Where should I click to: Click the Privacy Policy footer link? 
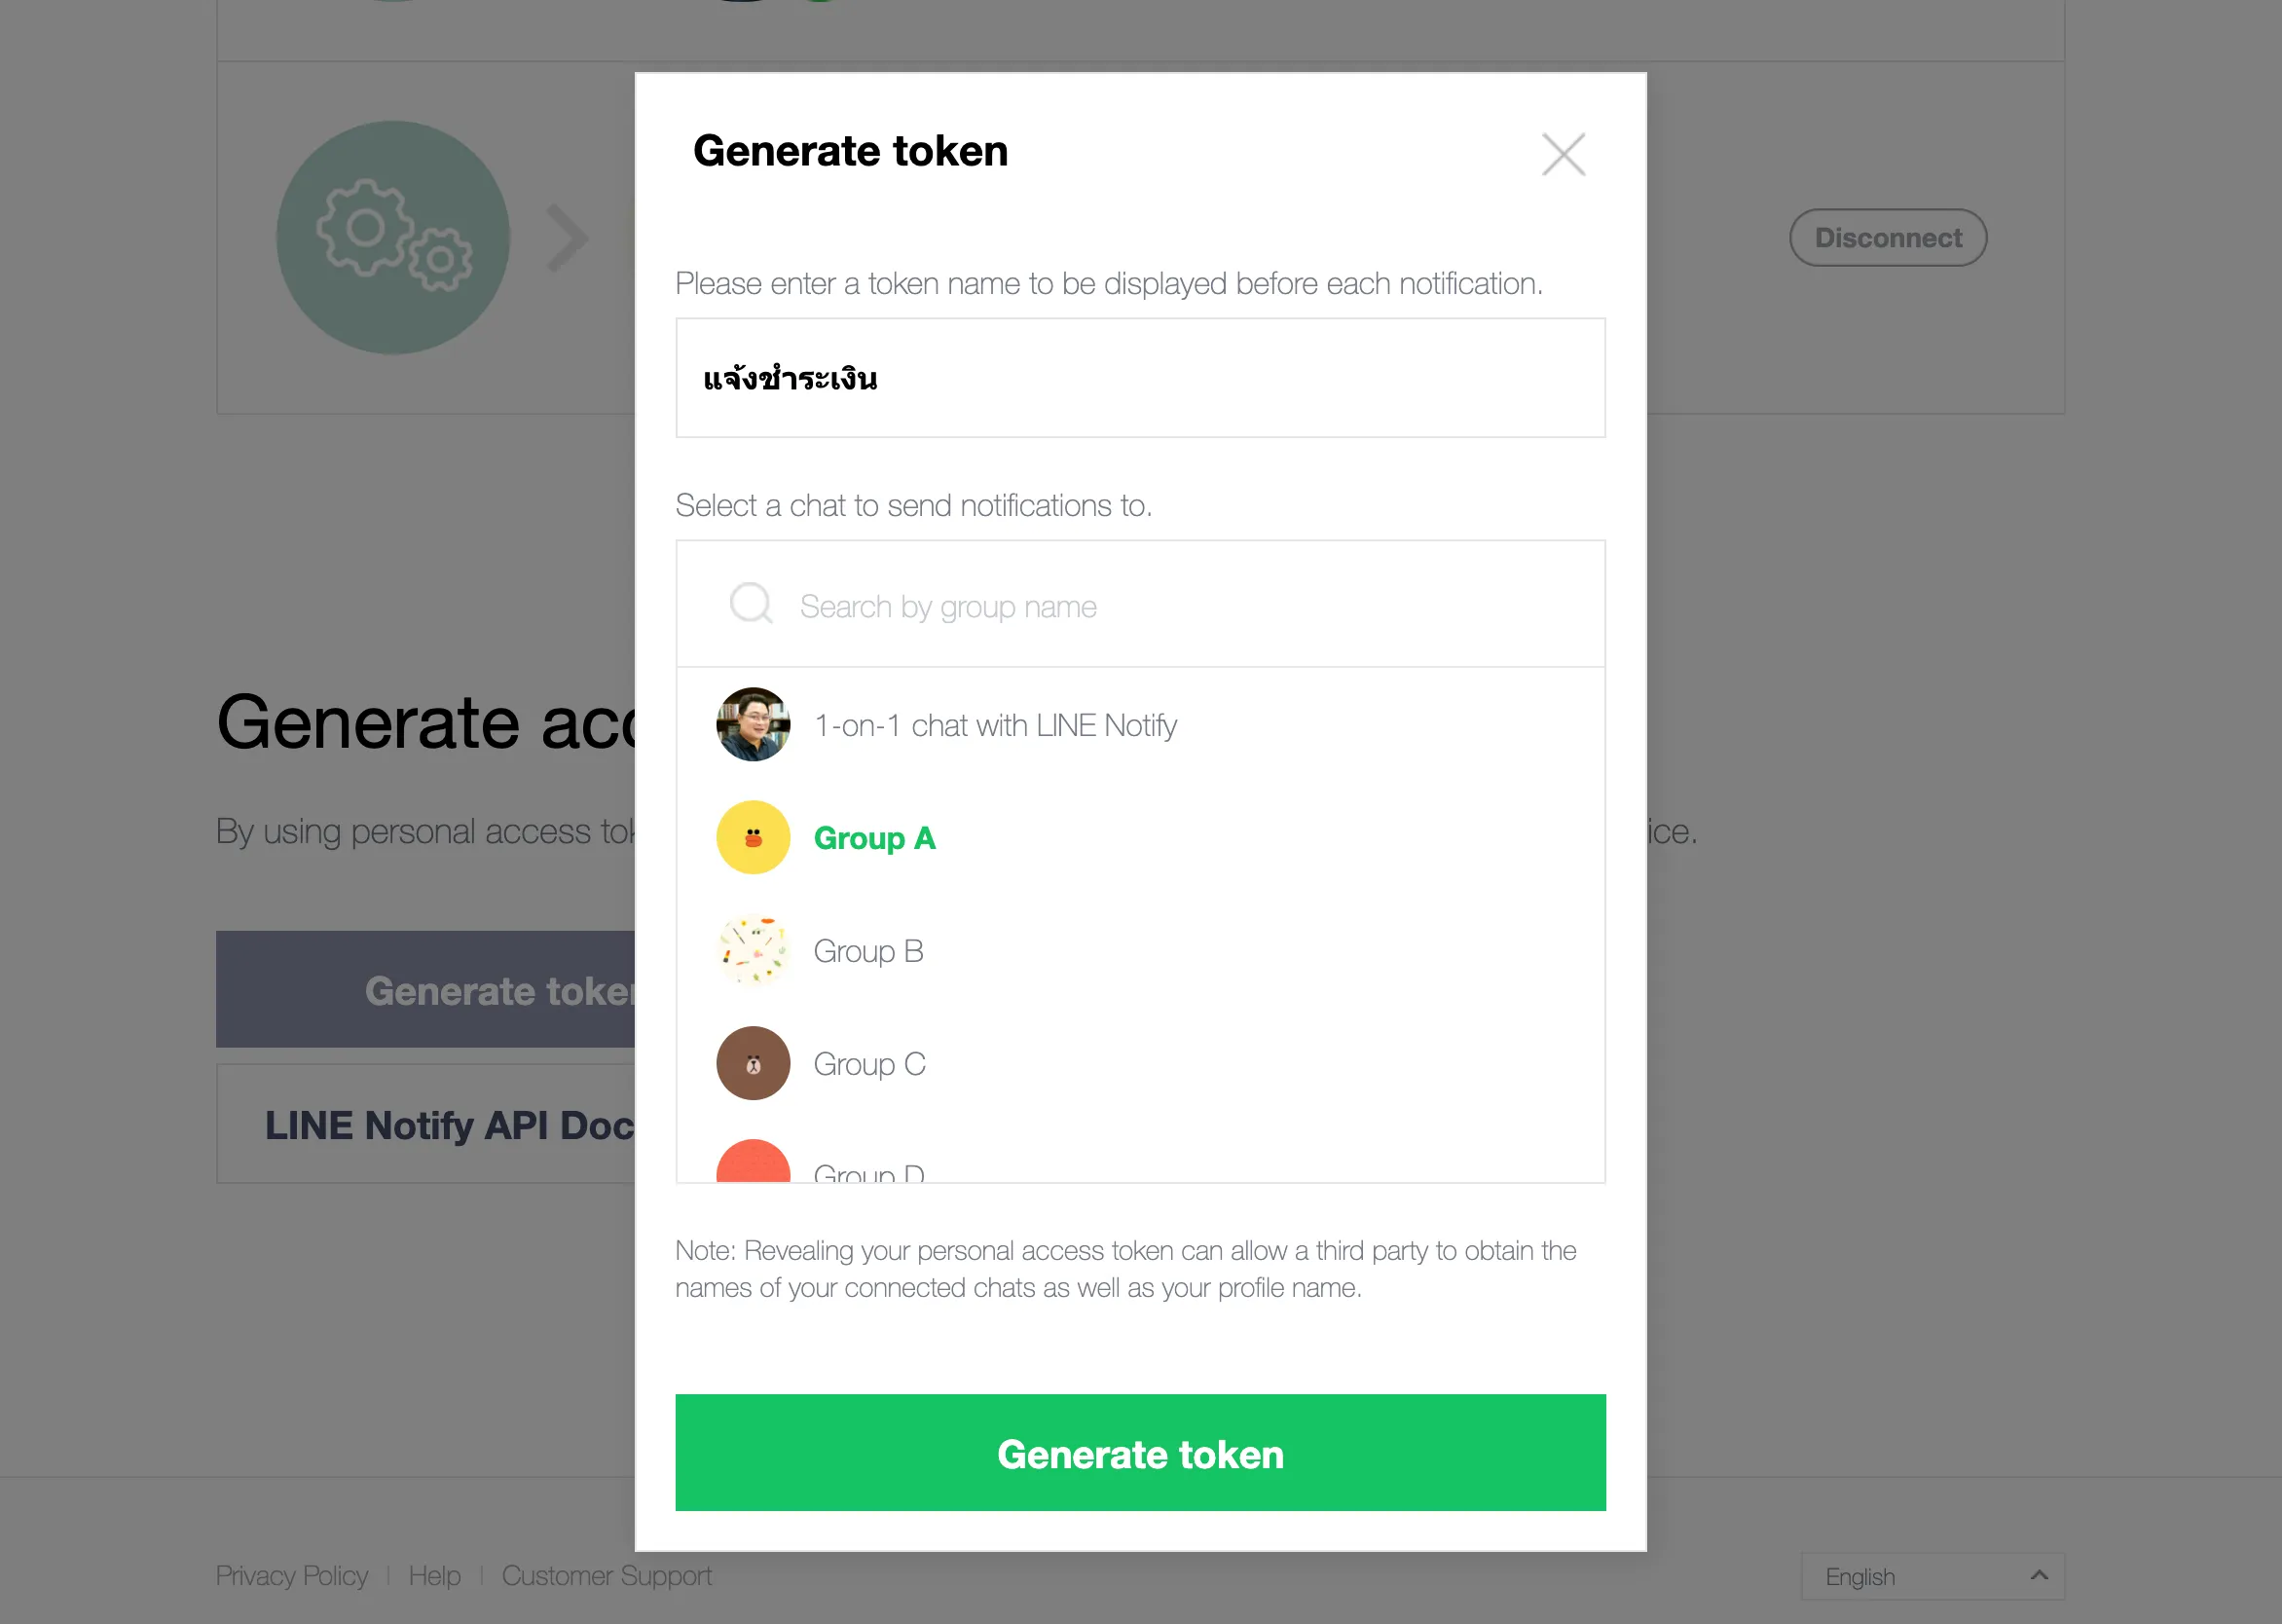click(291, 1576)
